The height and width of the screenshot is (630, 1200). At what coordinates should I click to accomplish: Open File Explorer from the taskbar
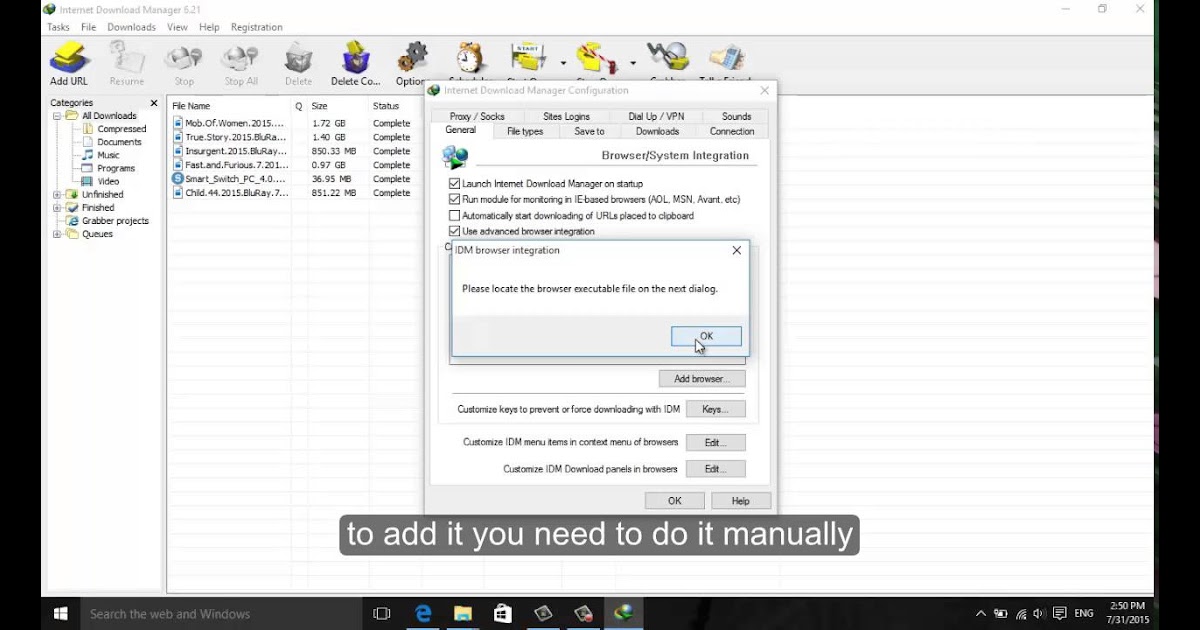tap(463, 613)
